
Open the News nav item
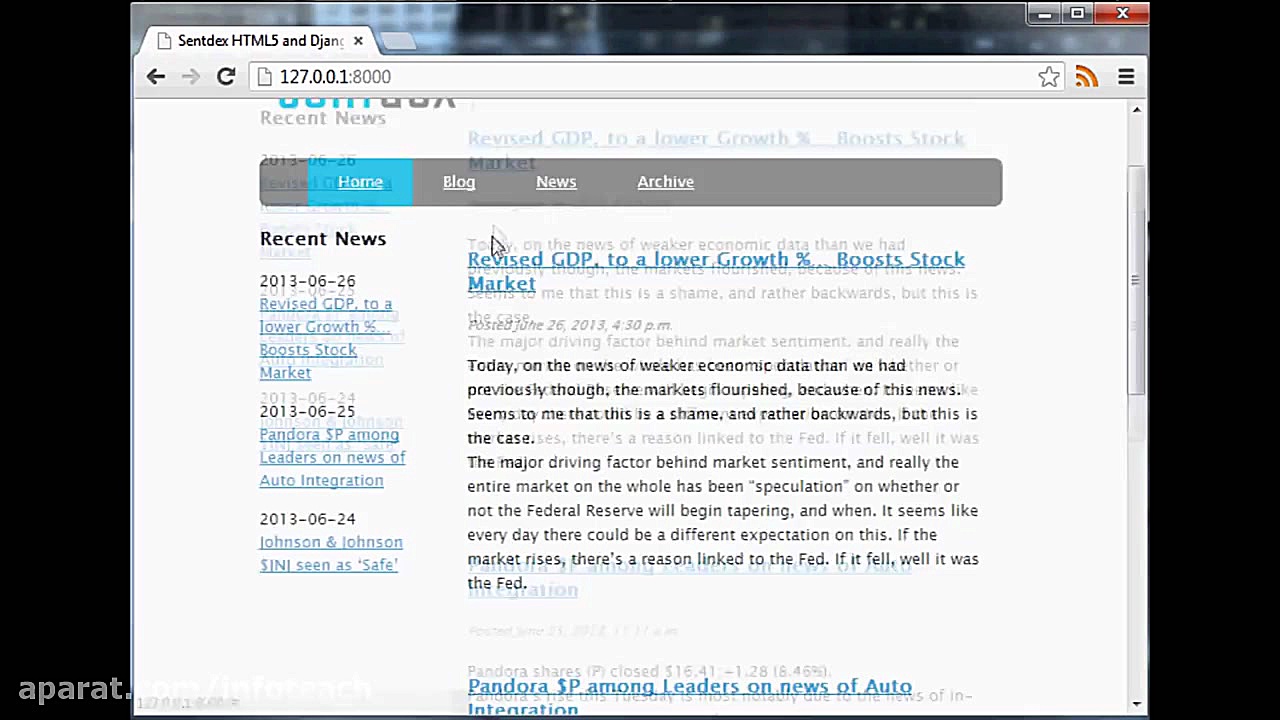click(556, 182)
